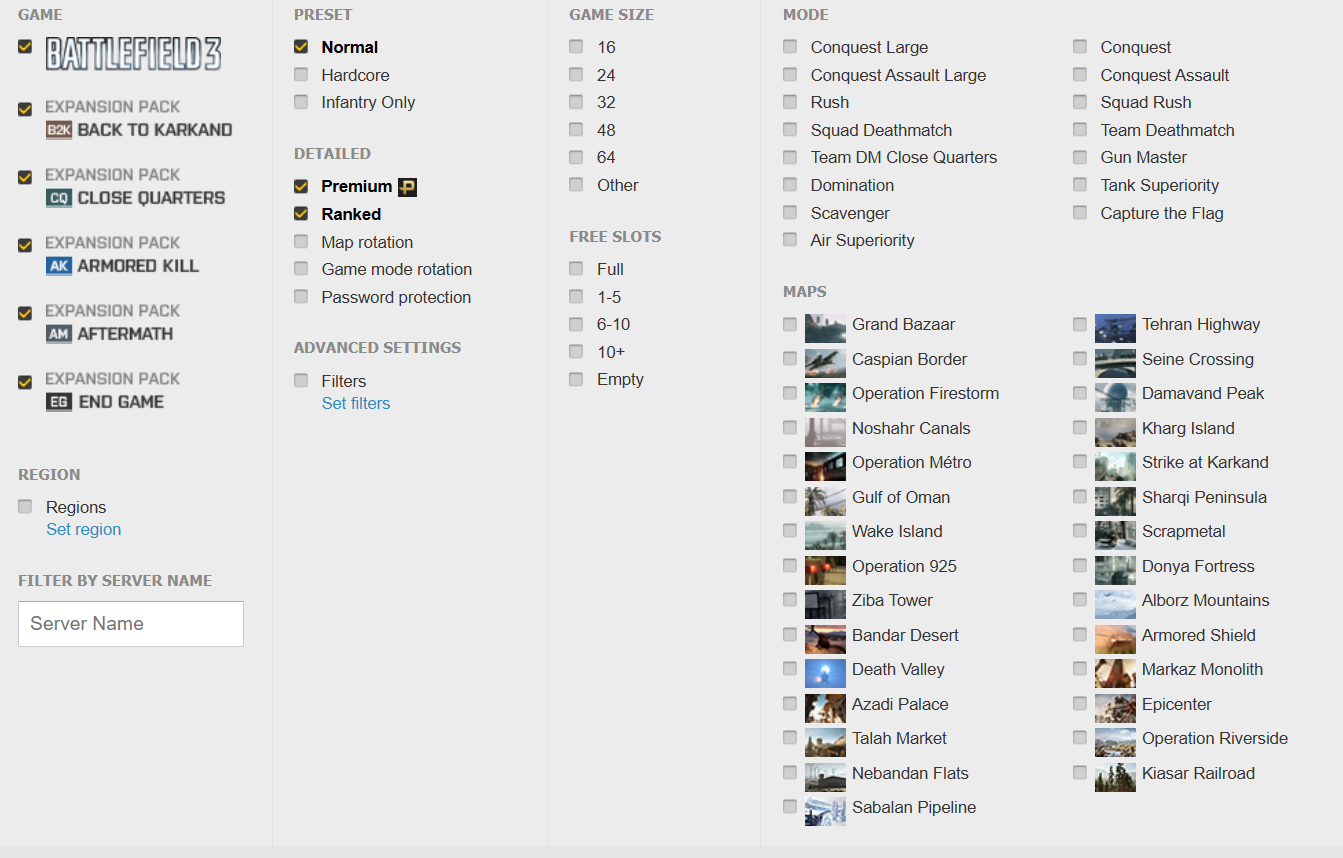The width and height of the screenshot is (1343, 858).
Task: Click the Gun Master mode label
Action: [1144, 158]
